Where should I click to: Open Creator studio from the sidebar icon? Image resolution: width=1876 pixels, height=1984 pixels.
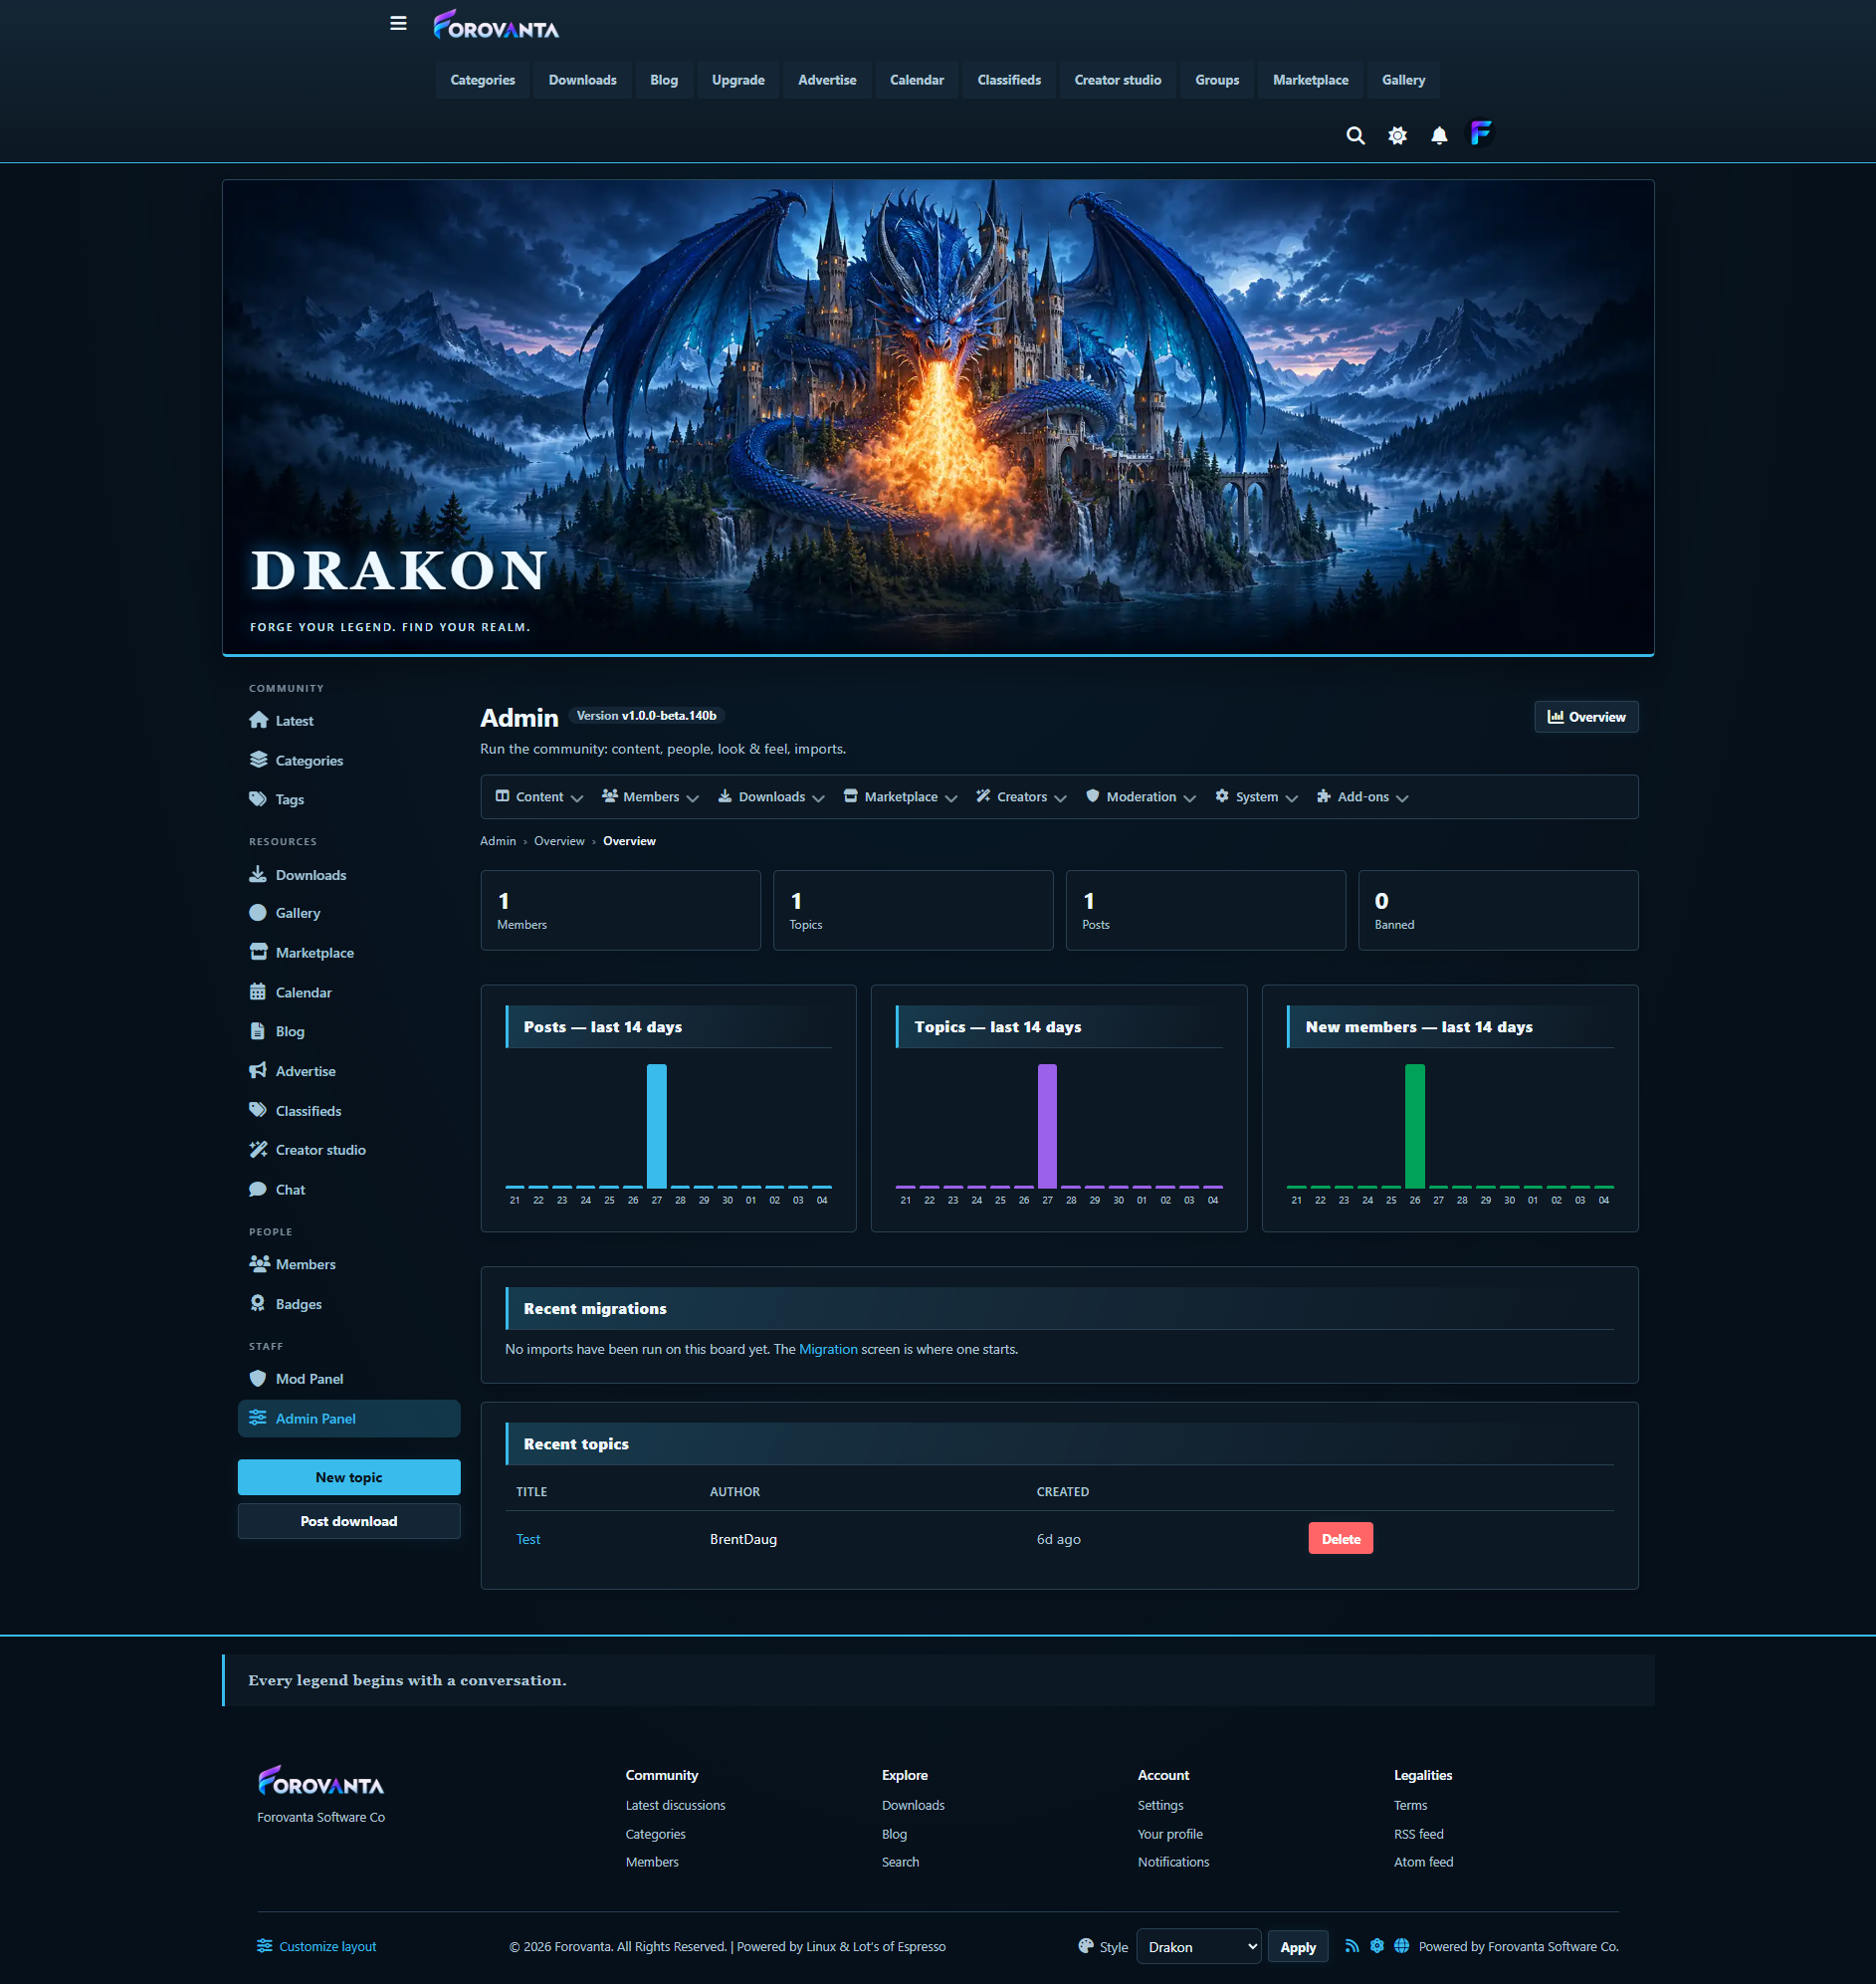pos(258,1150)
